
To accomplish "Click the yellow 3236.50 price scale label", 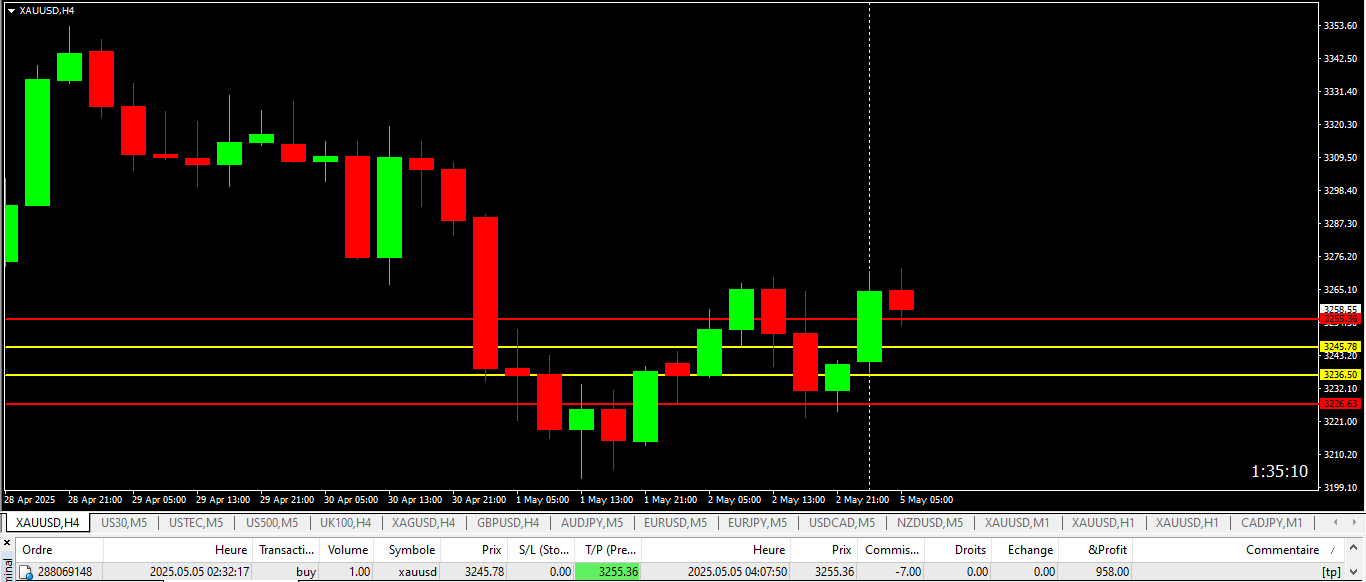I will pyautogui.click(x=1341, y=374).
